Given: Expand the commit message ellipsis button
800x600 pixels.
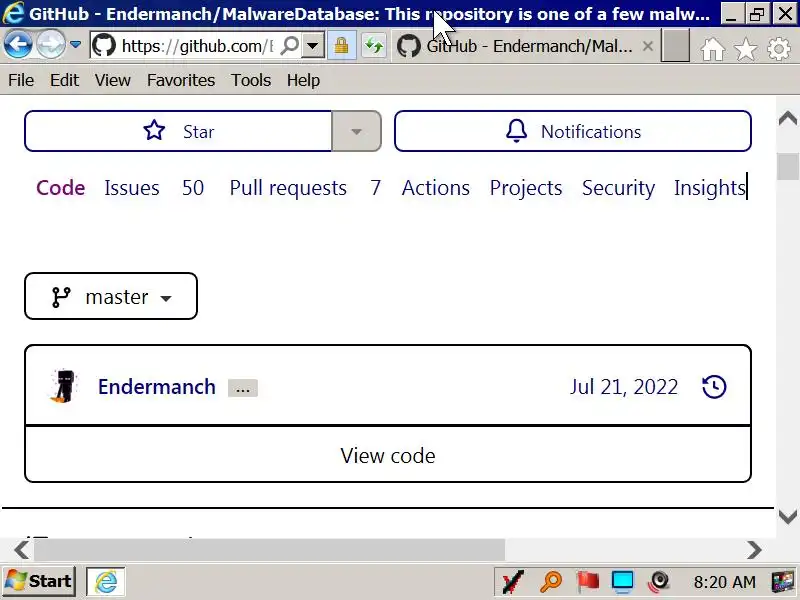Looking at the screenshot, I should 243,388.
